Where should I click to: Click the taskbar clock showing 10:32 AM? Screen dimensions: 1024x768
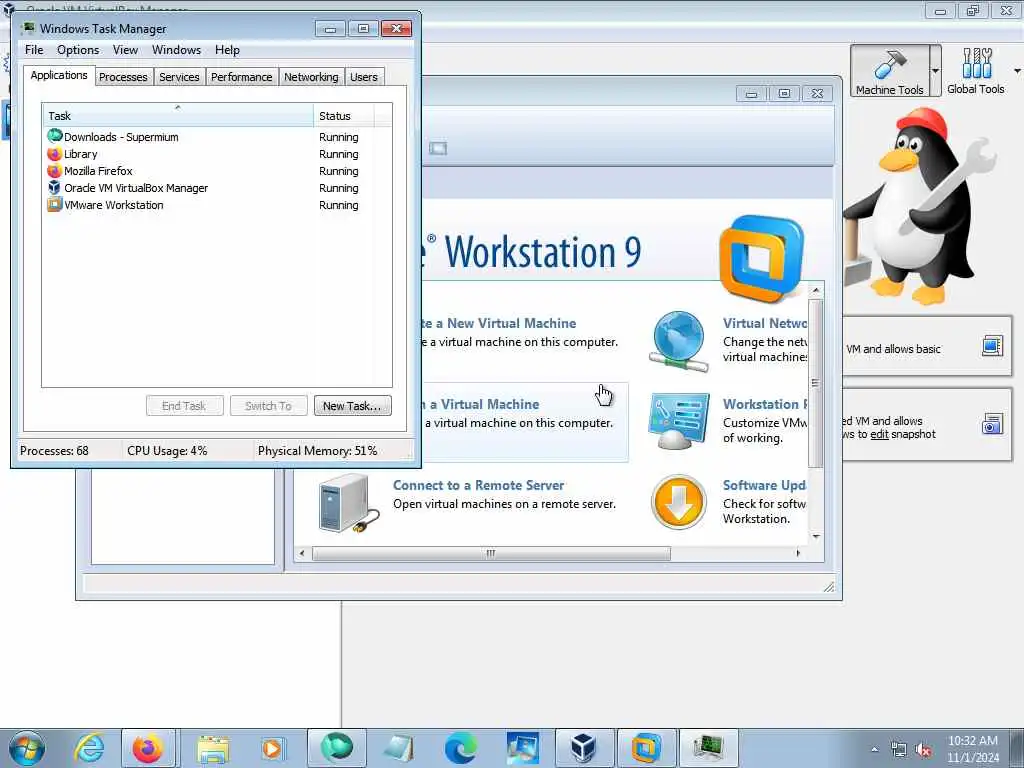972,749
